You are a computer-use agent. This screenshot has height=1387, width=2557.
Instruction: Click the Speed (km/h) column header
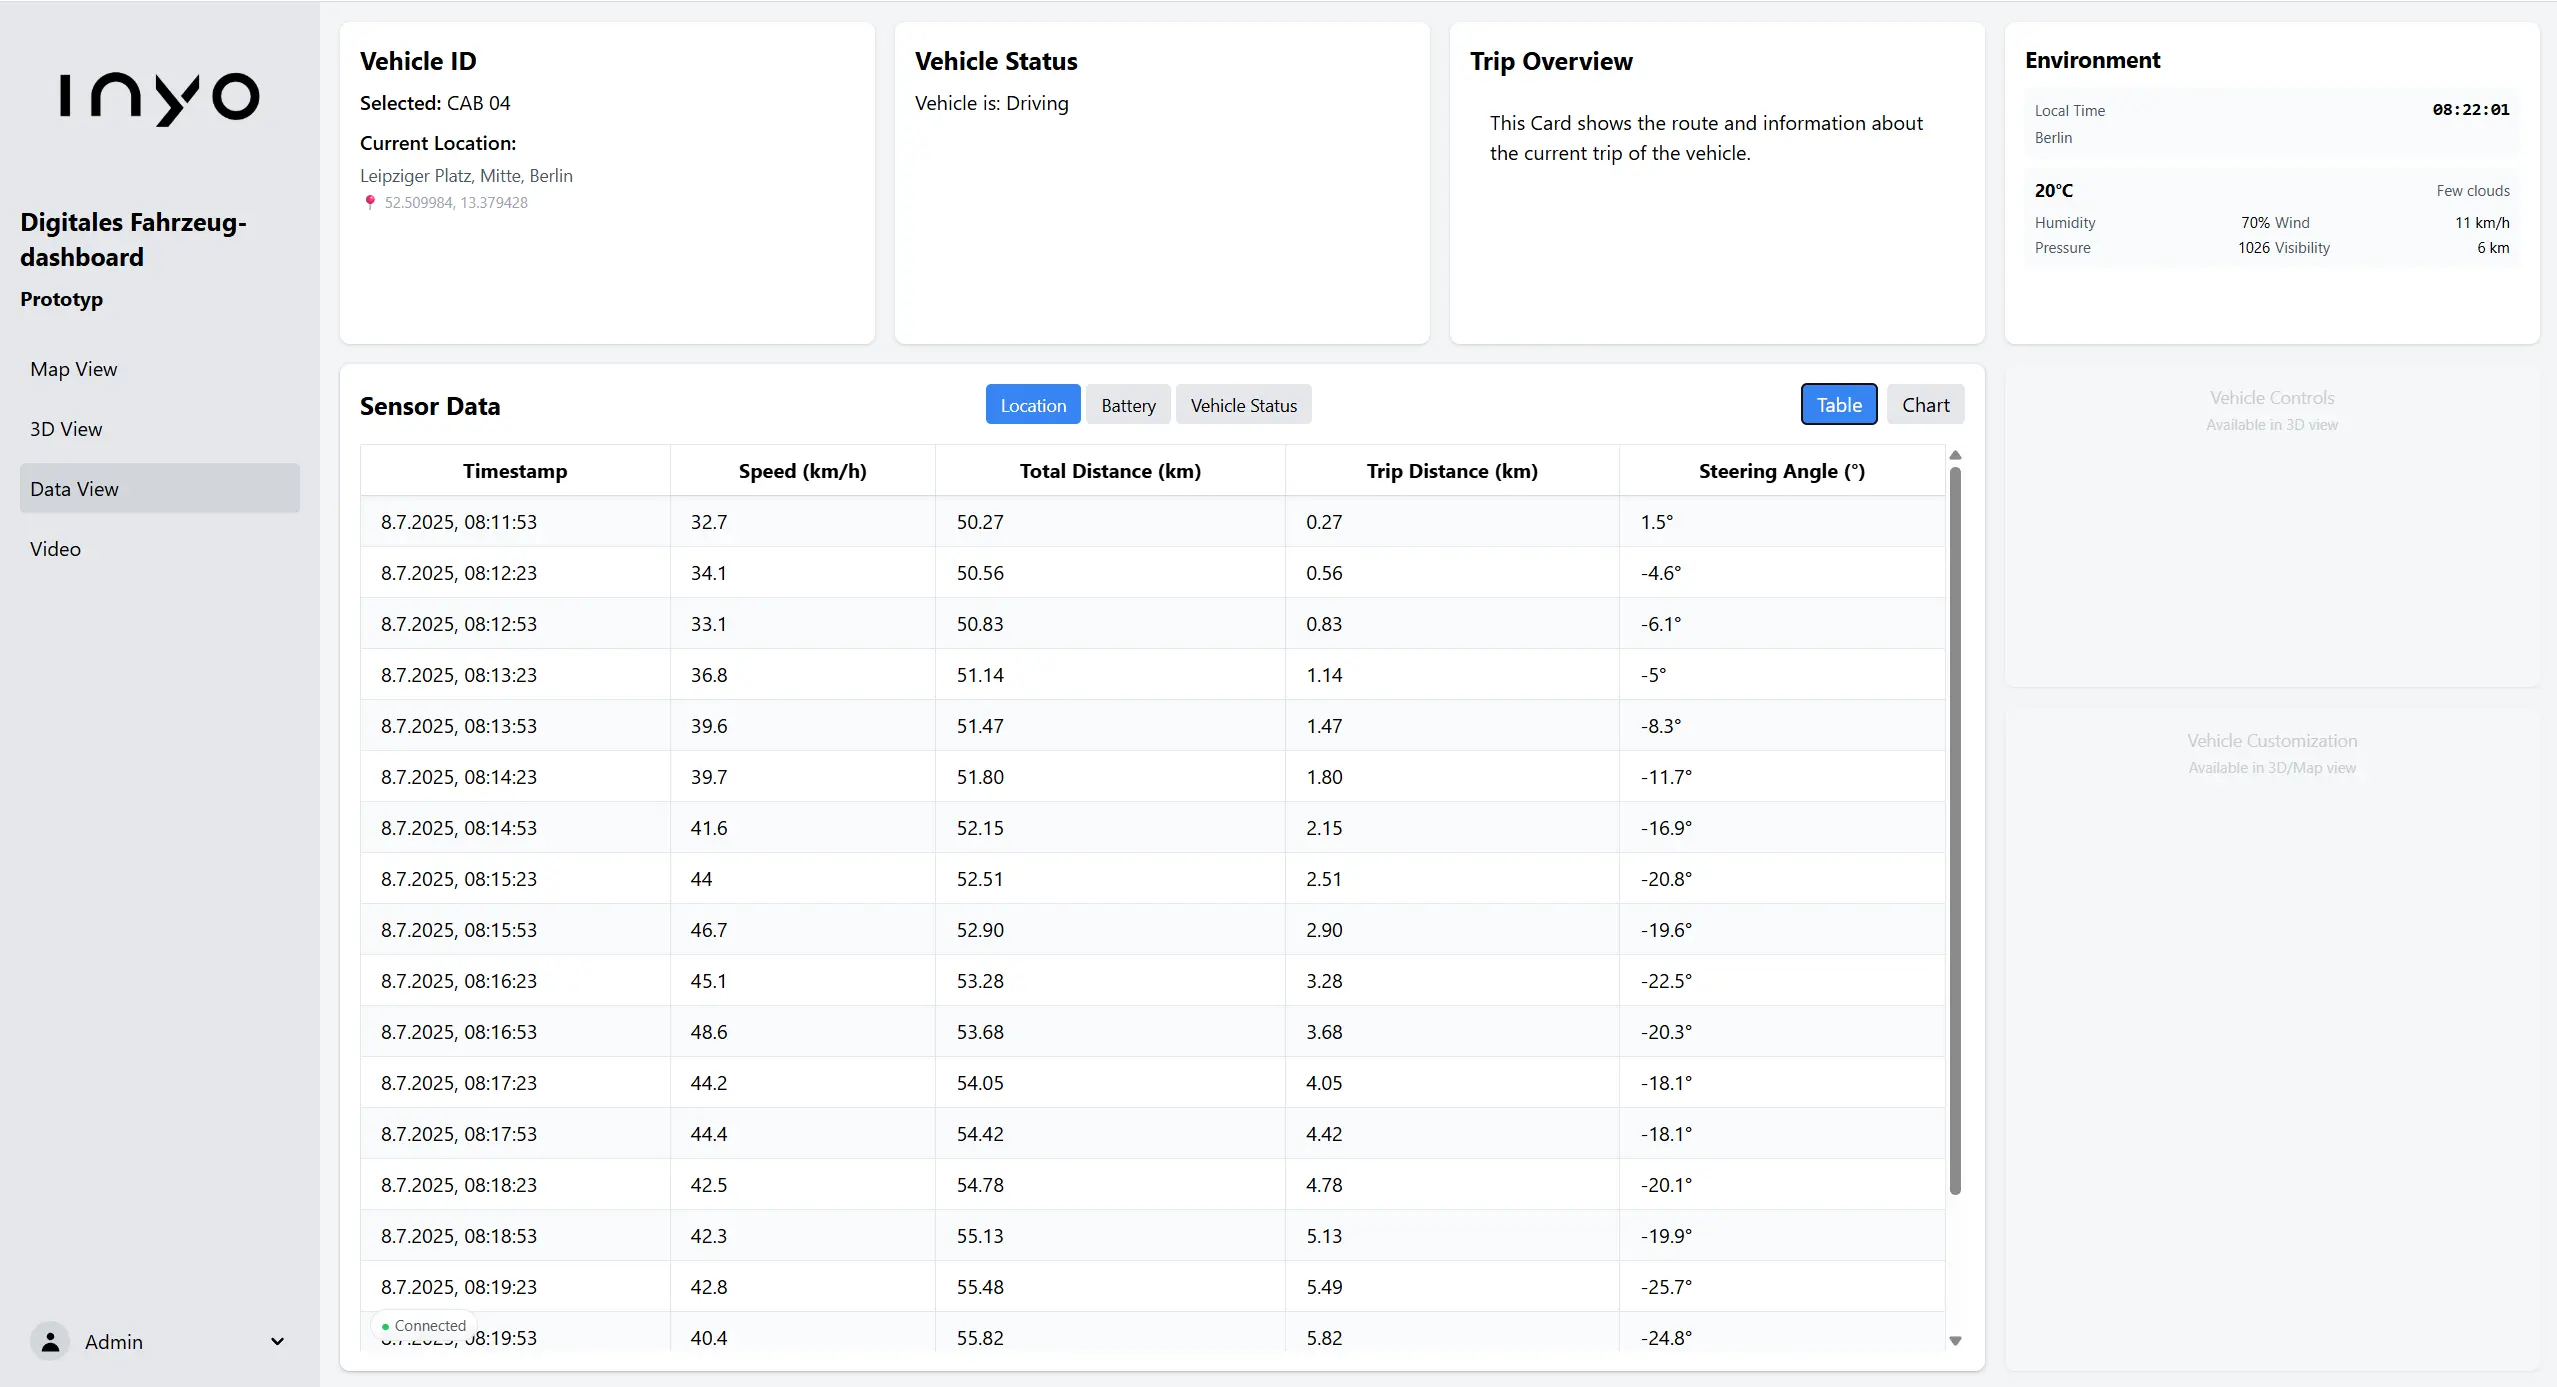[x=803, y=471]
